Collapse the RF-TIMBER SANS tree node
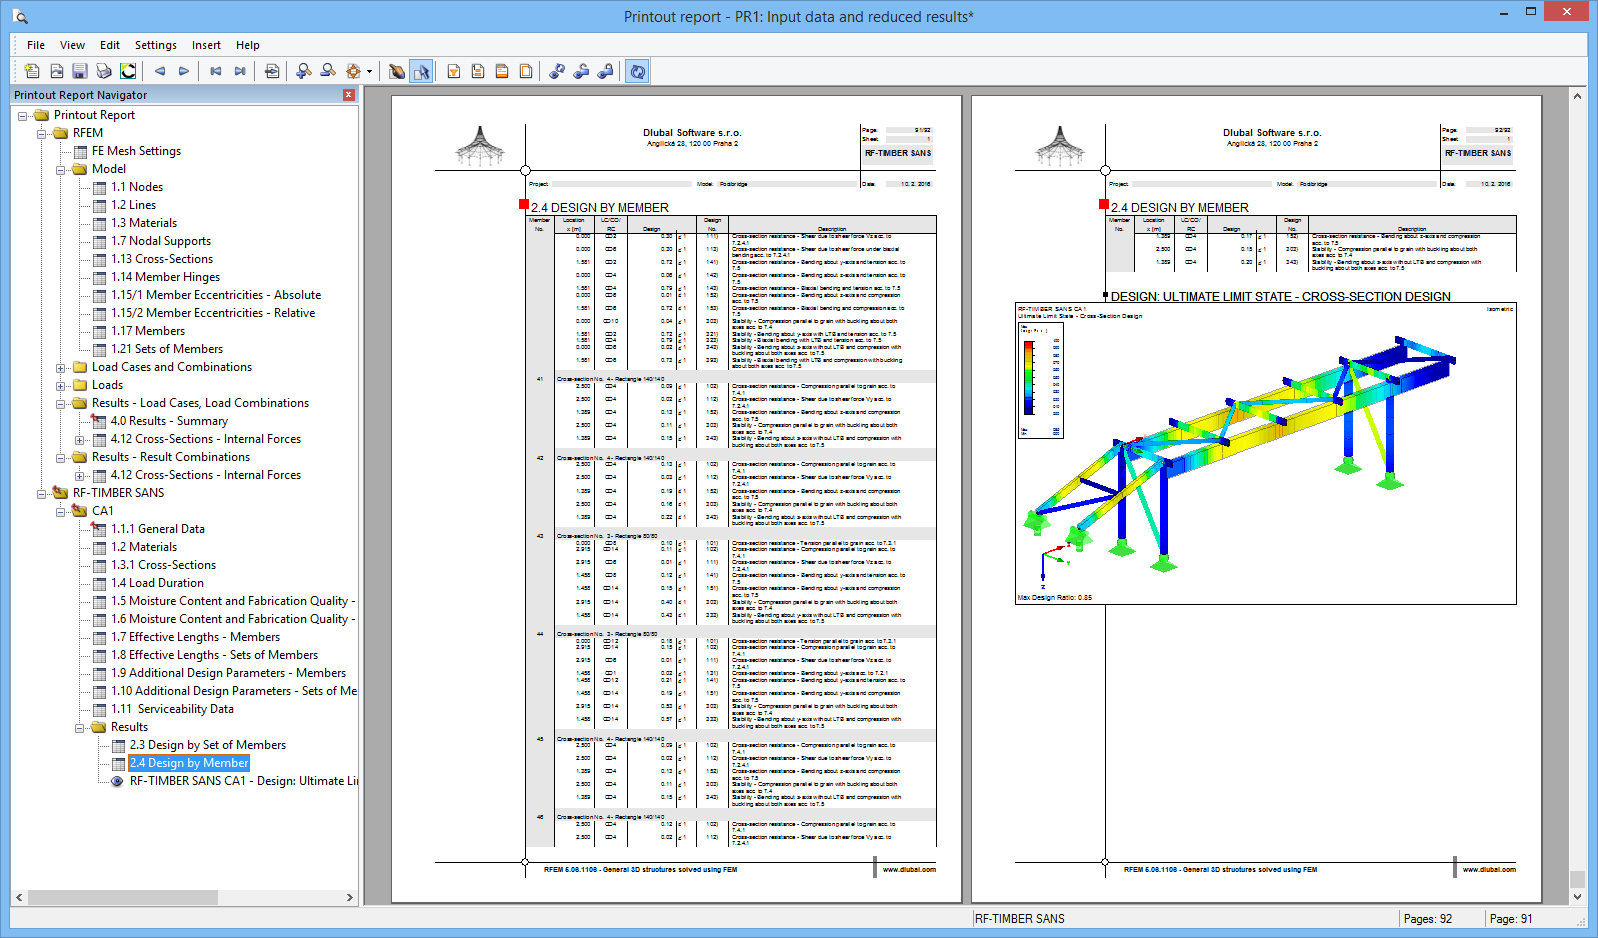This screenshot has width=1598, height=938. (42, 493)
